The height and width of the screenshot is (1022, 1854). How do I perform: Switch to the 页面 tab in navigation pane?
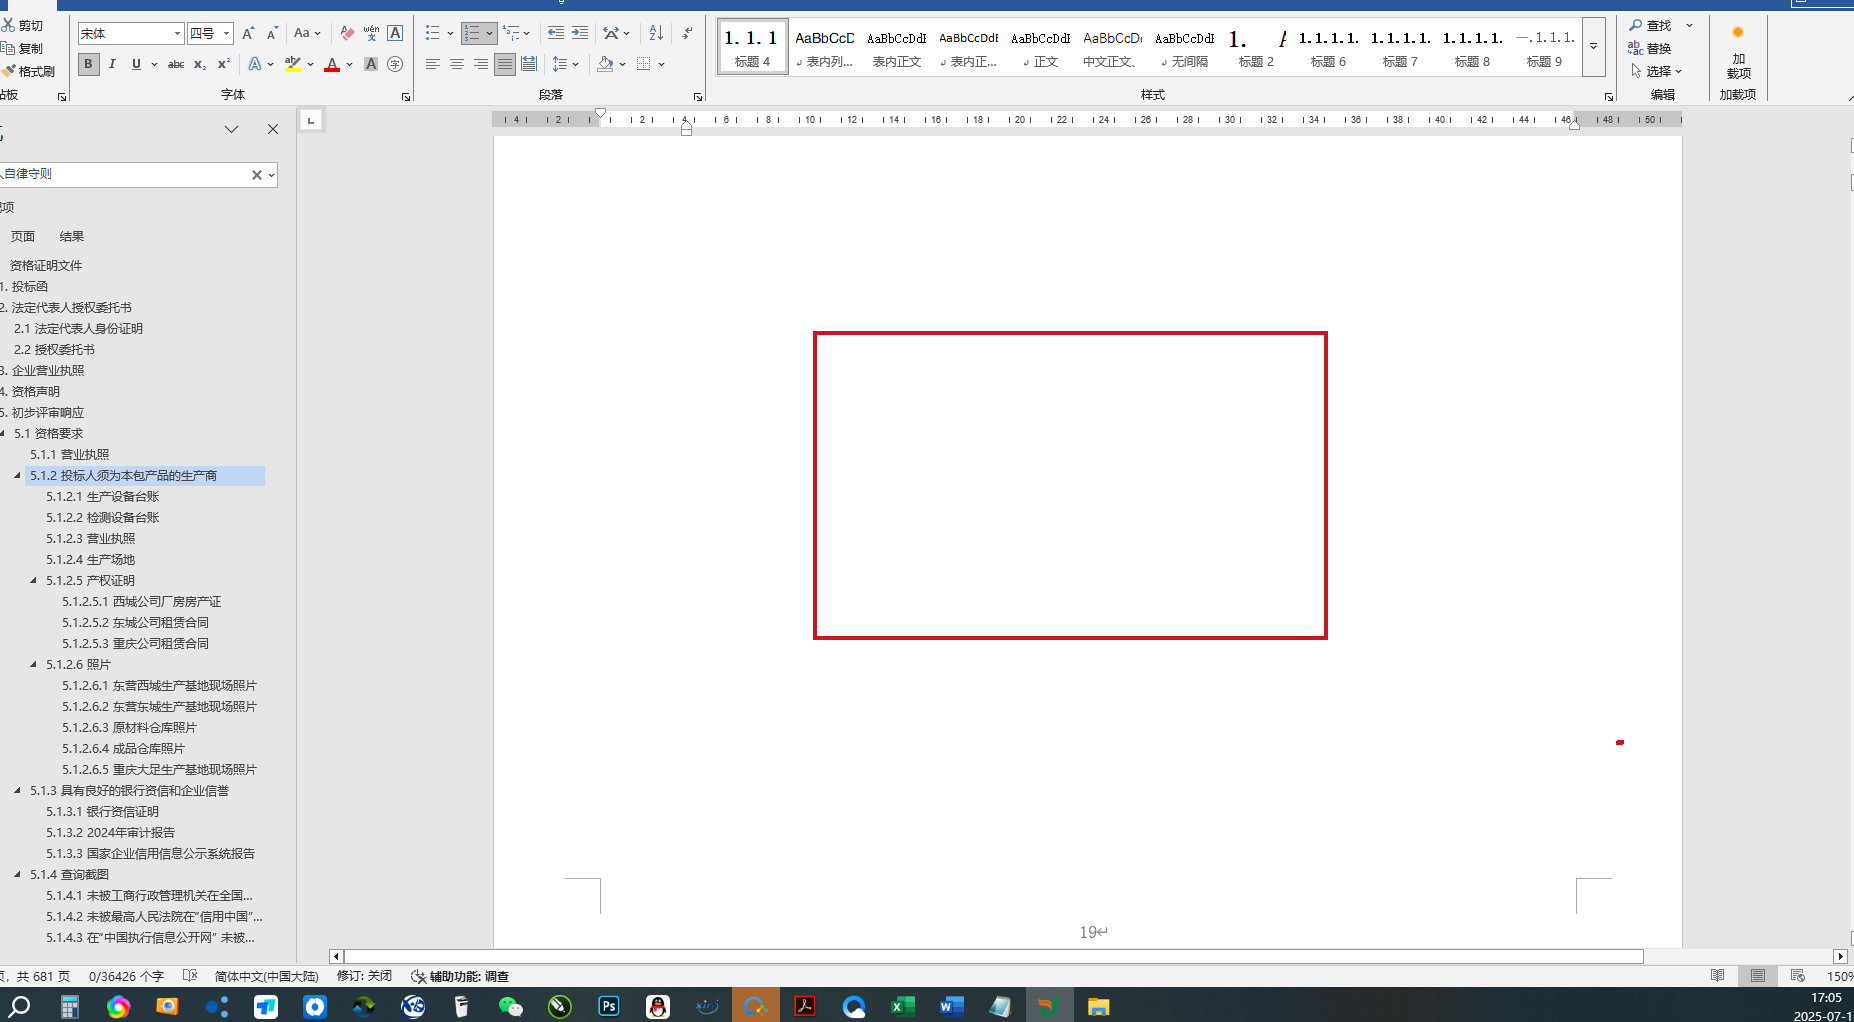[x=23, y=237]
